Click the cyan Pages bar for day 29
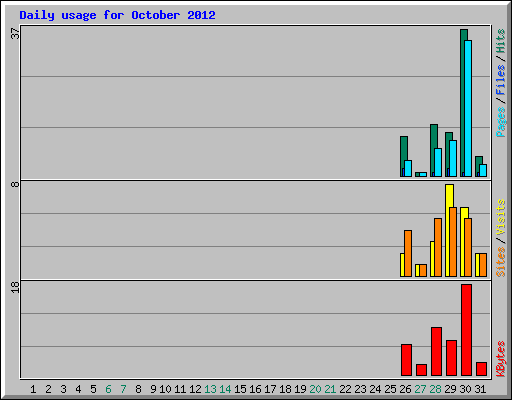The width and height of the screenshot is (512, 400). click(453, 158)
